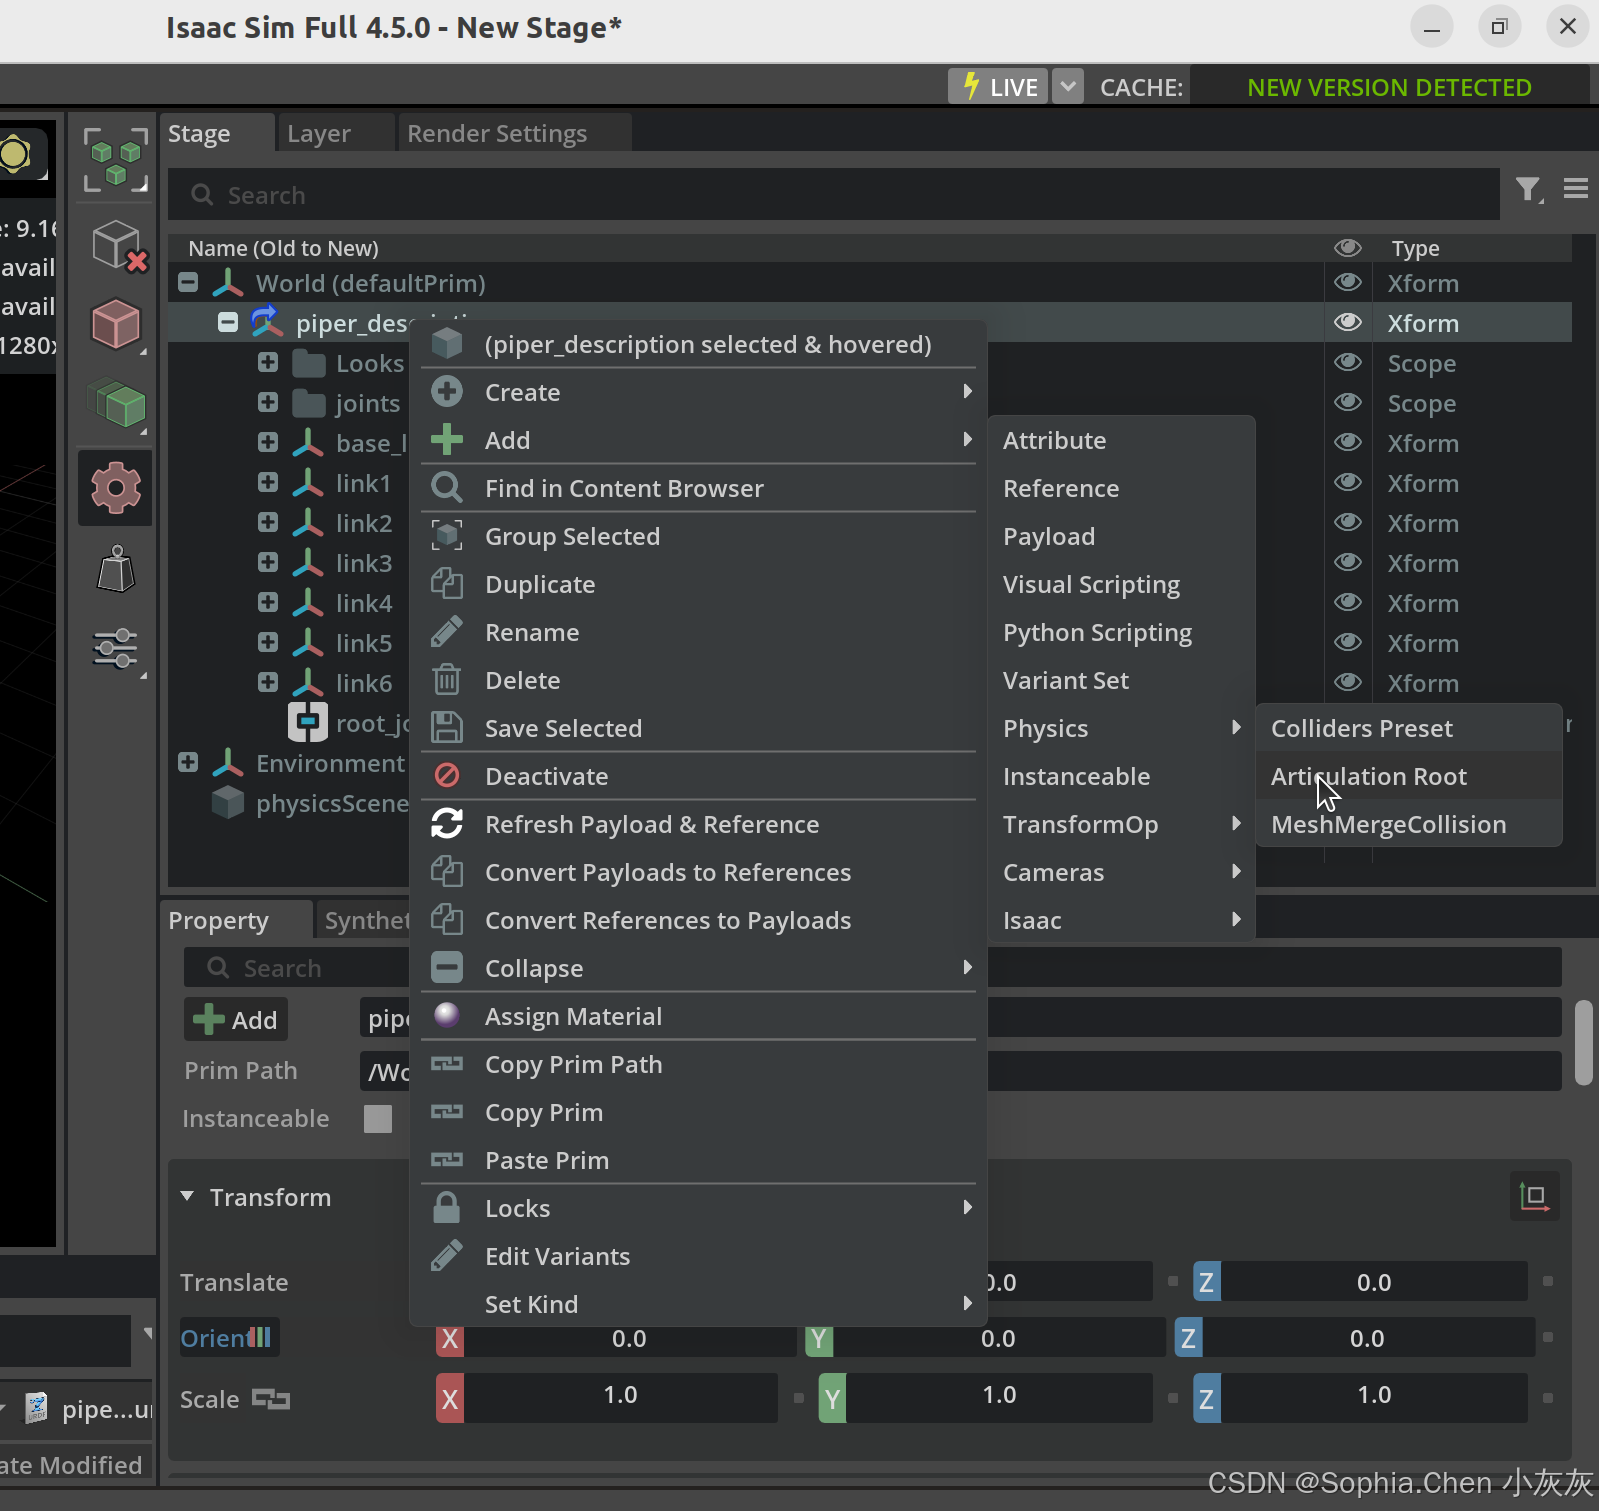Screen dimensions: 1599x1511
Task: Collapse the Transform section triangle
Action: click(x=187, y=1196)
